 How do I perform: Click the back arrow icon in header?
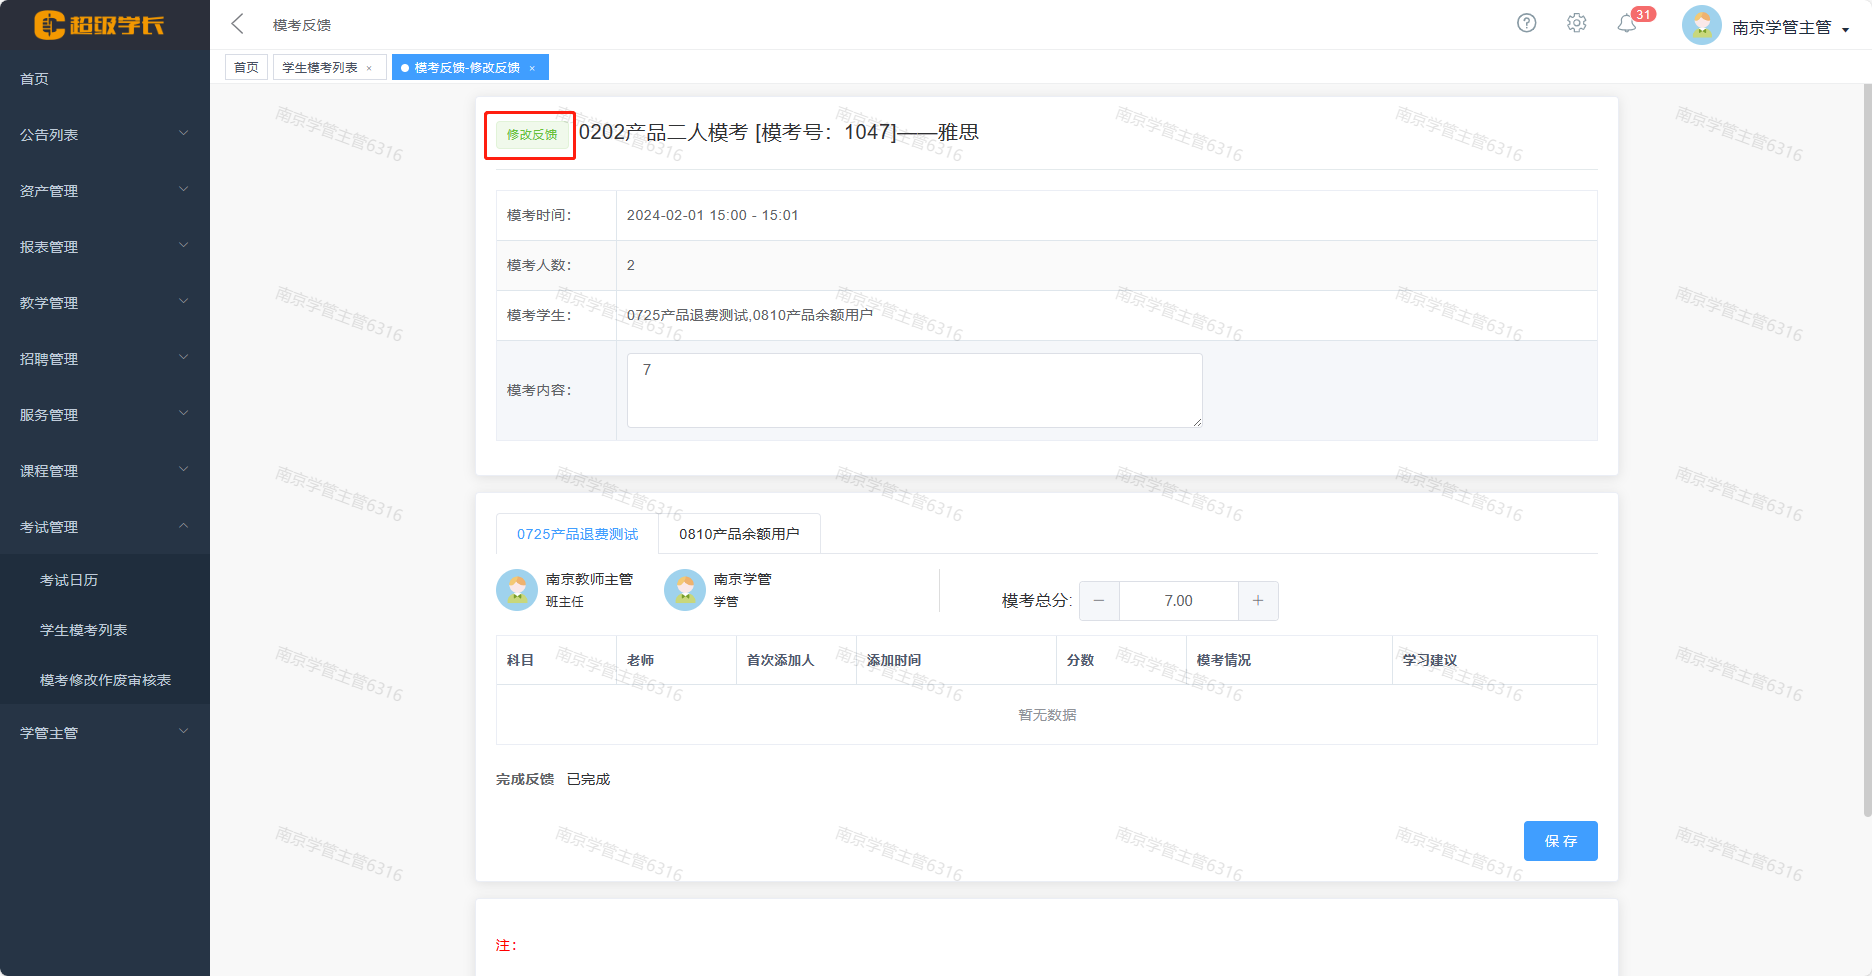tap(238, 24)
